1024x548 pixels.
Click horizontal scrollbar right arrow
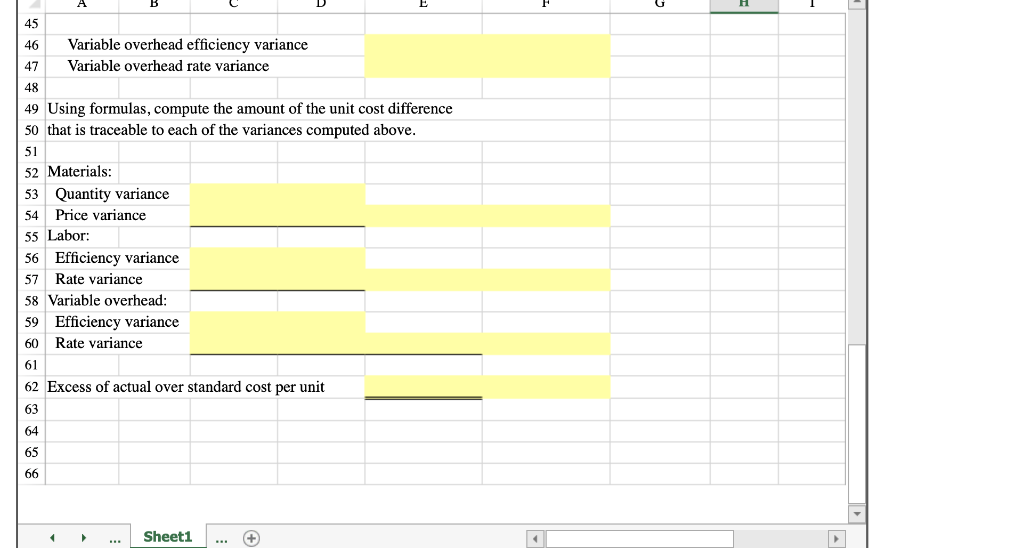click(837, 539)
